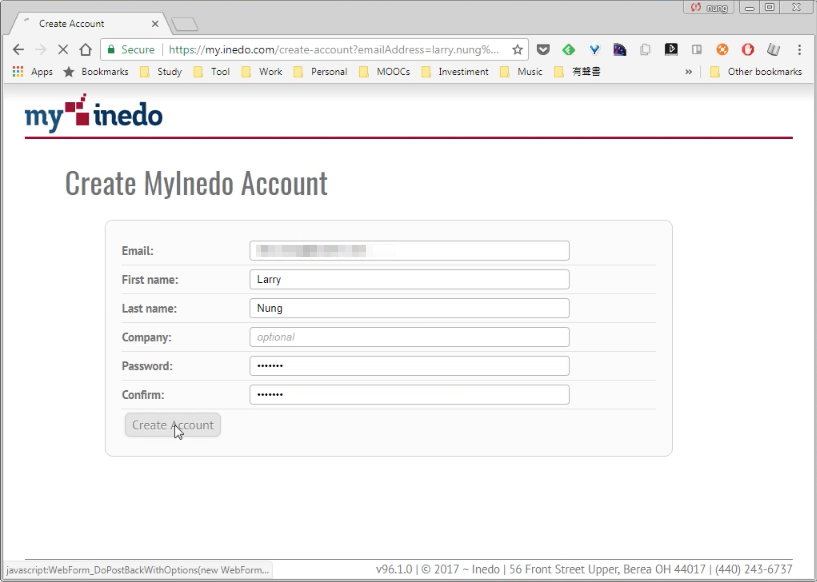Viewport: 817px width, 582px height.
Task: Click the Pocket extension icon
Action: 543,49
